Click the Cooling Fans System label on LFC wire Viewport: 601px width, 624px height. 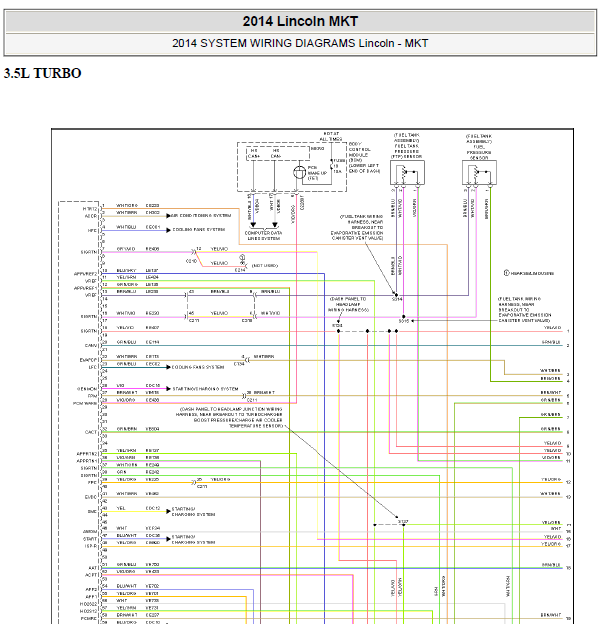pyautogui.click(x=198, y=367)
